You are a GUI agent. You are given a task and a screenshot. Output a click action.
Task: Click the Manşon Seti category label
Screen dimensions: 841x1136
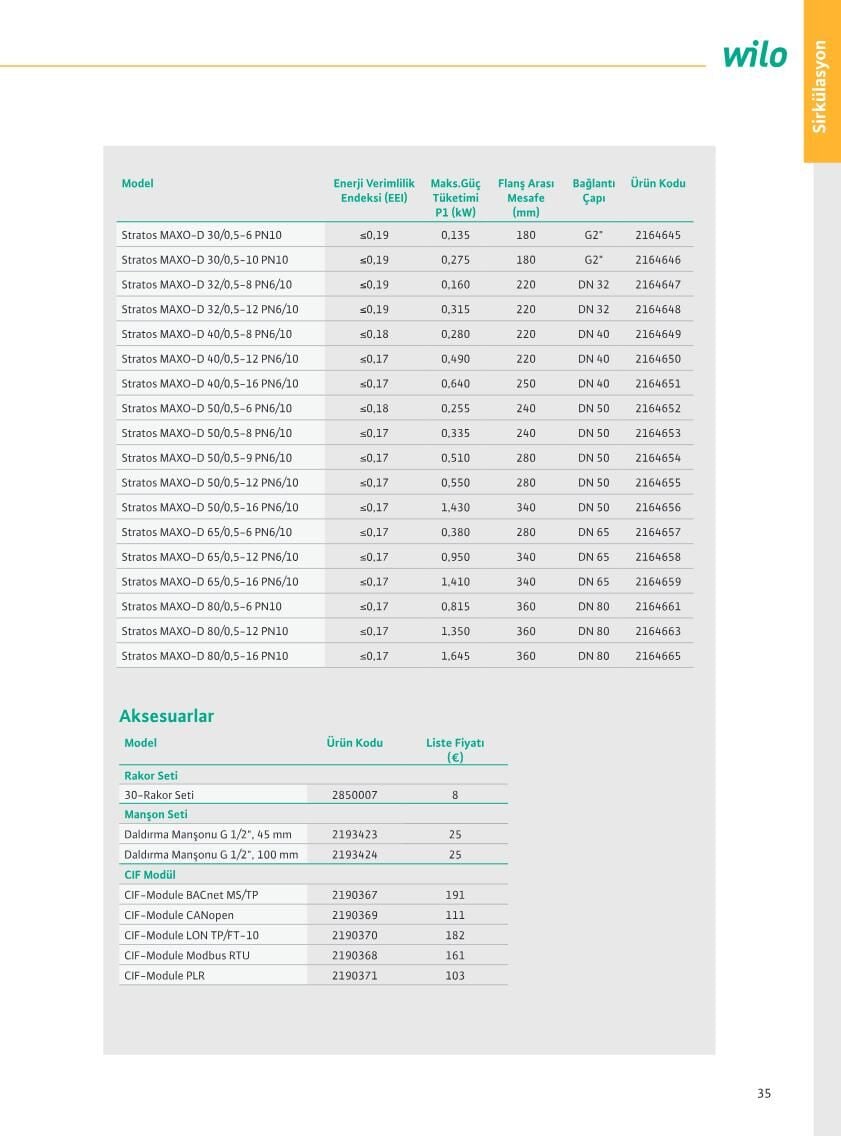156,814
